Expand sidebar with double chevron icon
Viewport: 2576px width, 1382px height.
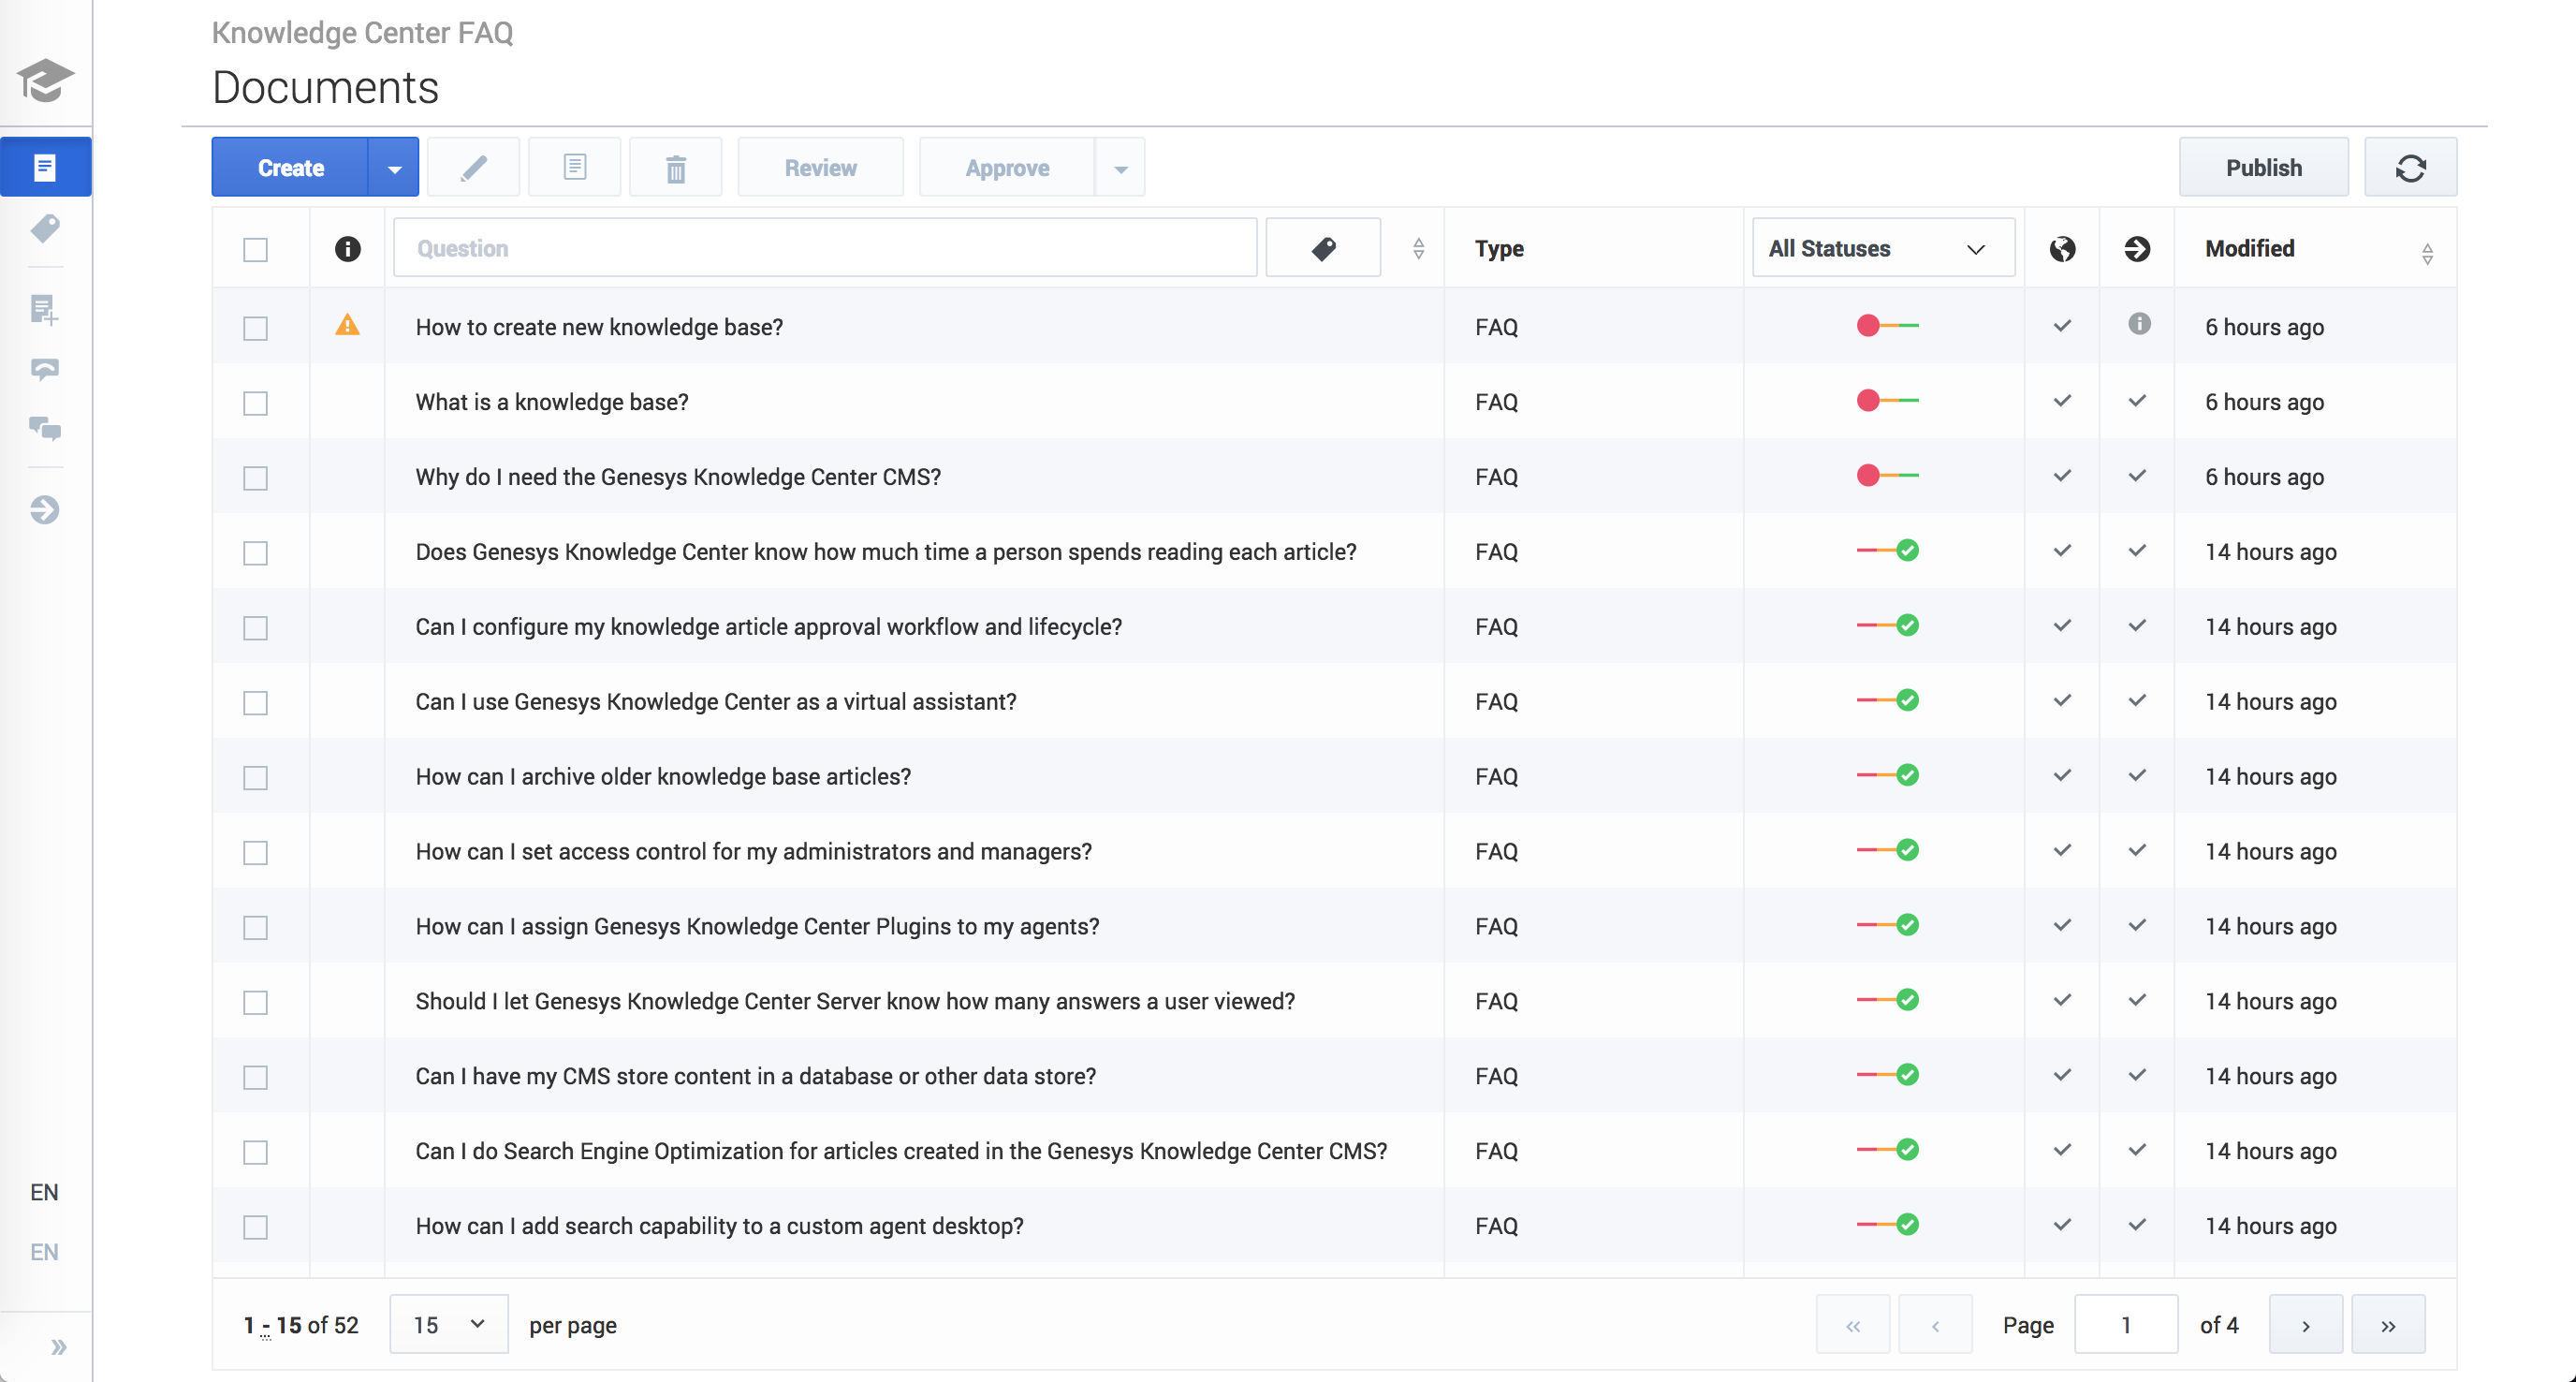pos(58,1346)
